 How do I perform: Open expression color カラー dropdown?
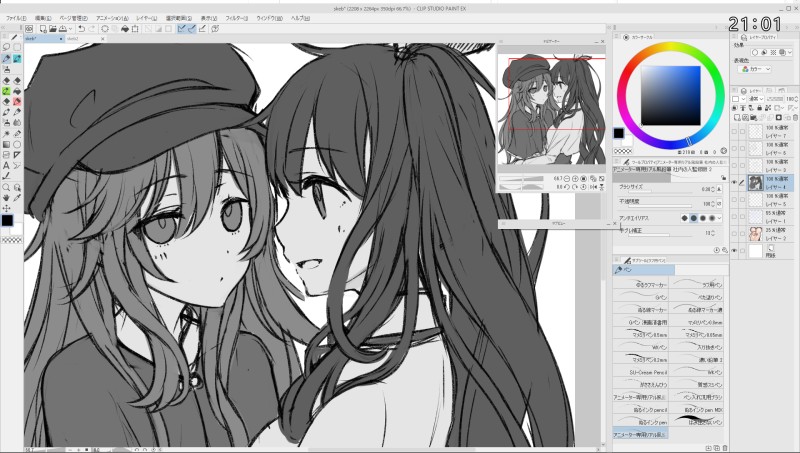coord(756,69)
